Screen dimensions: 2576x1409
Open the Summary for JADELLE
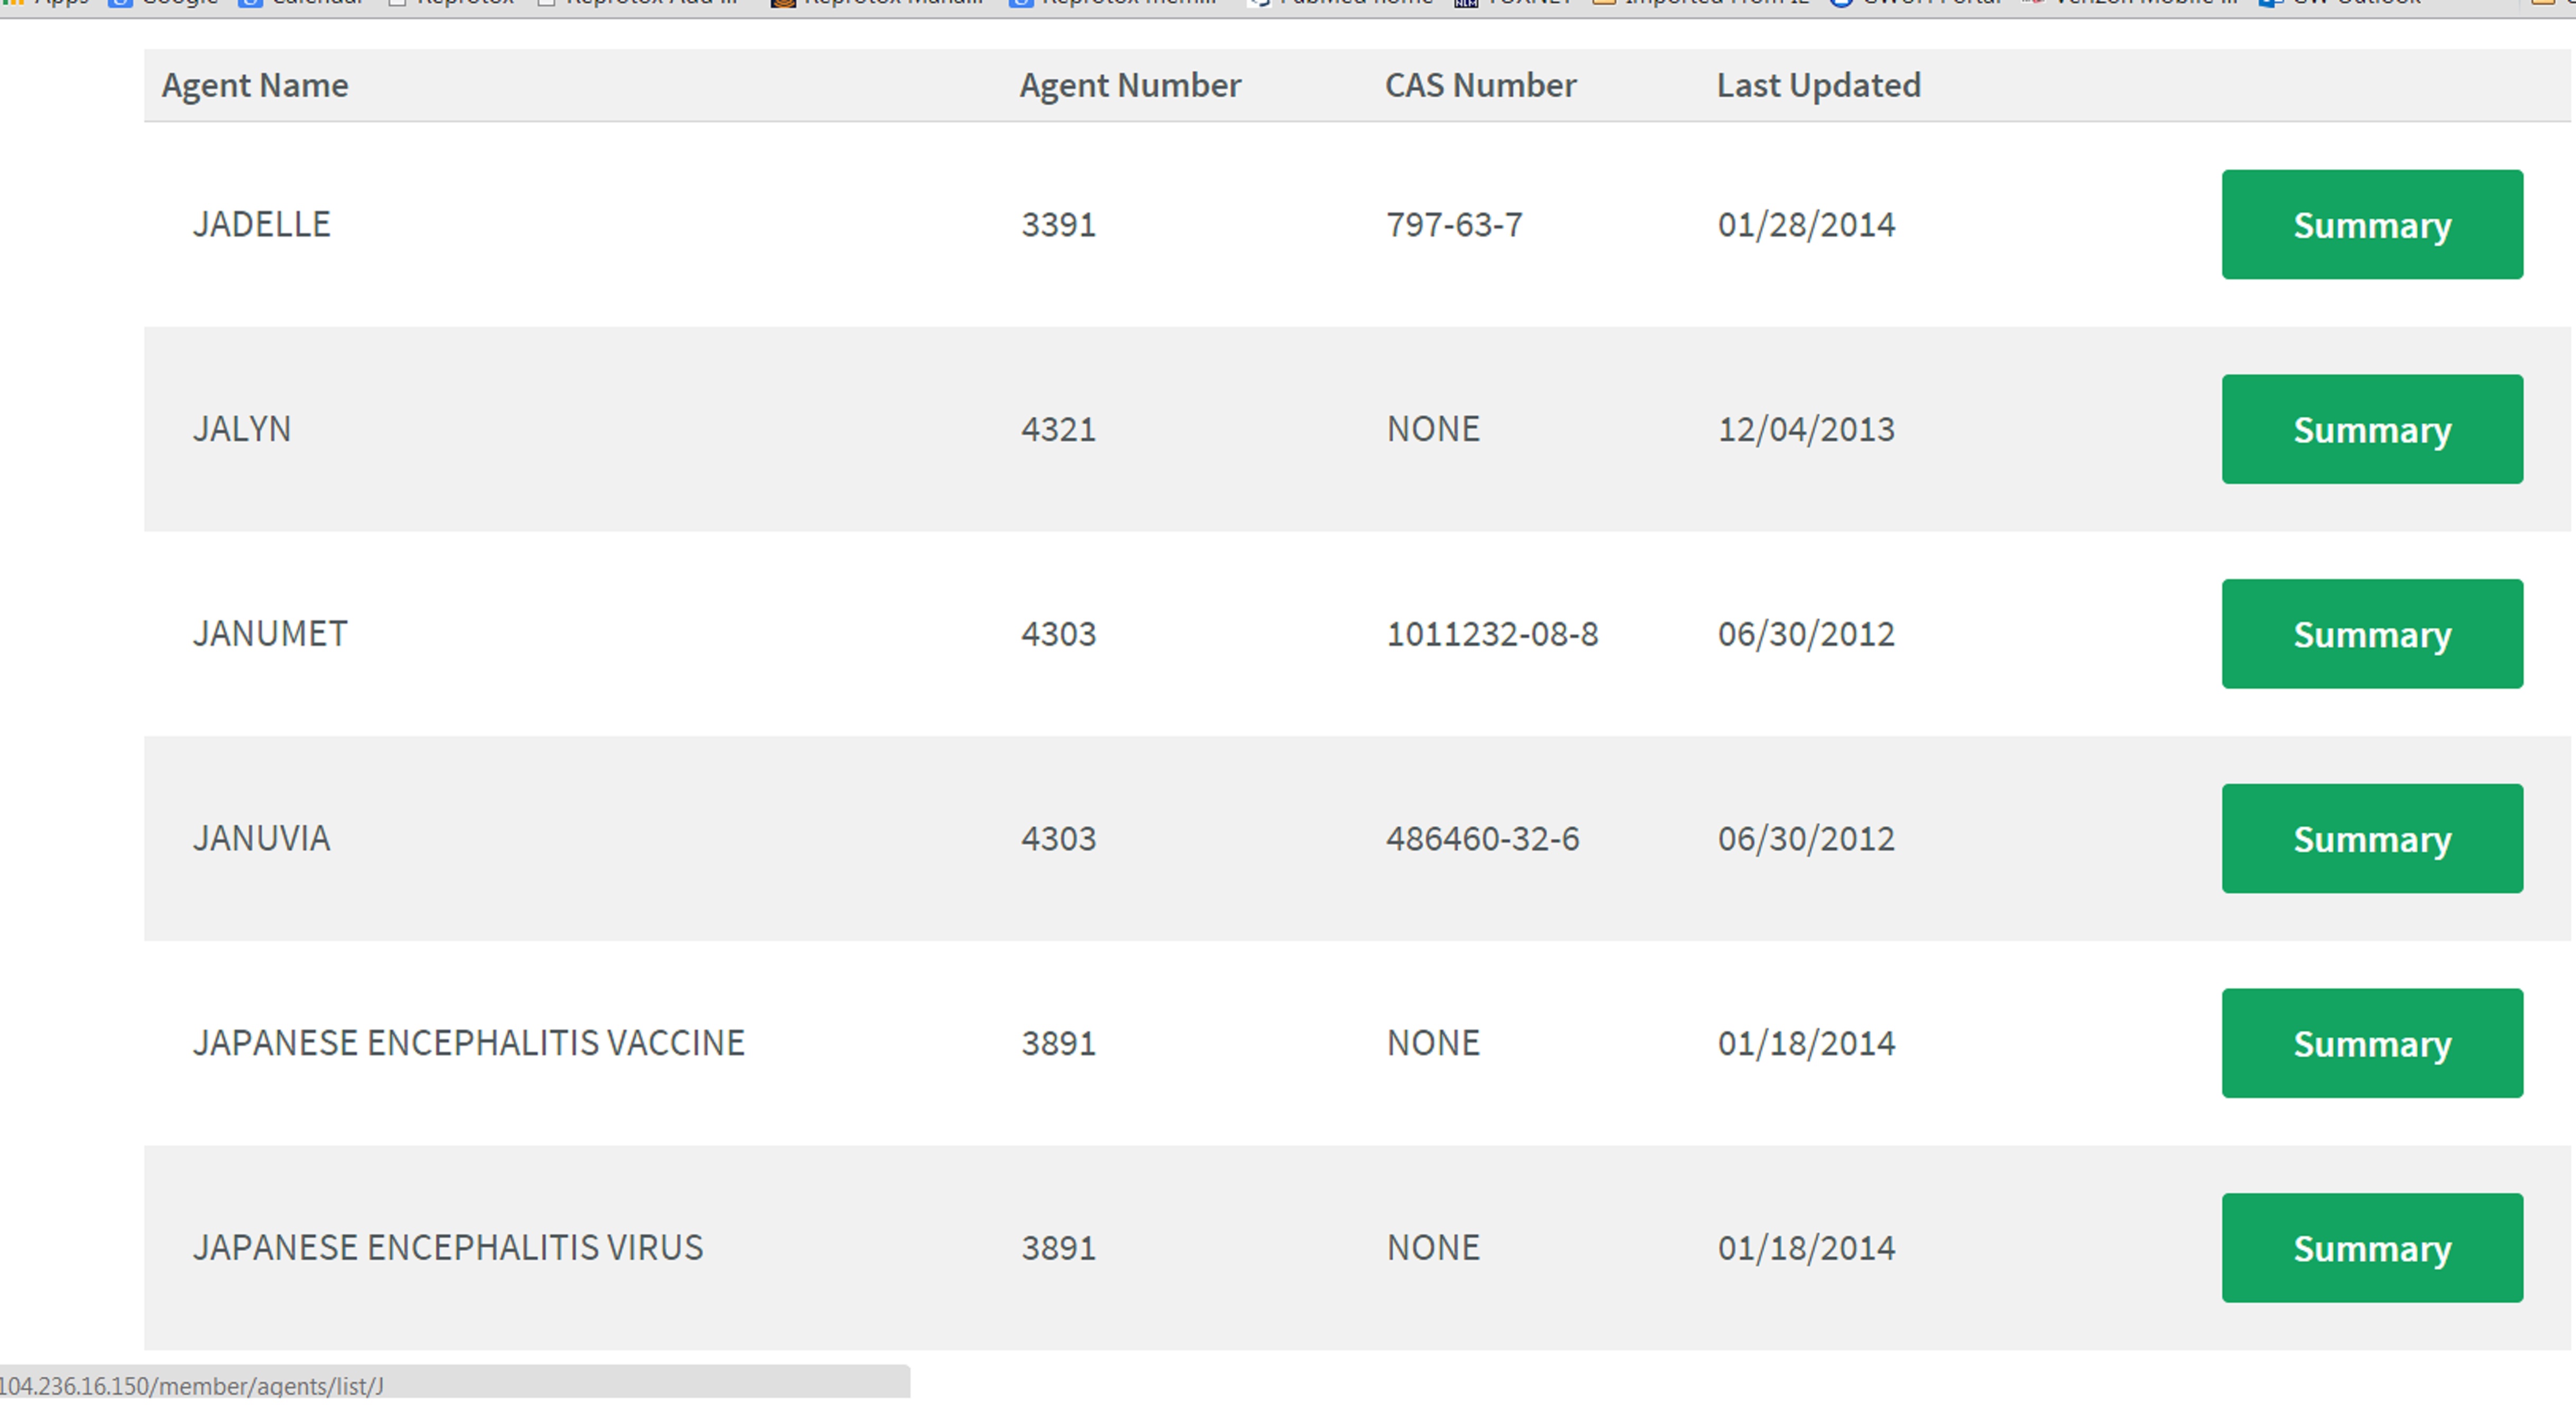[2371, 225]
